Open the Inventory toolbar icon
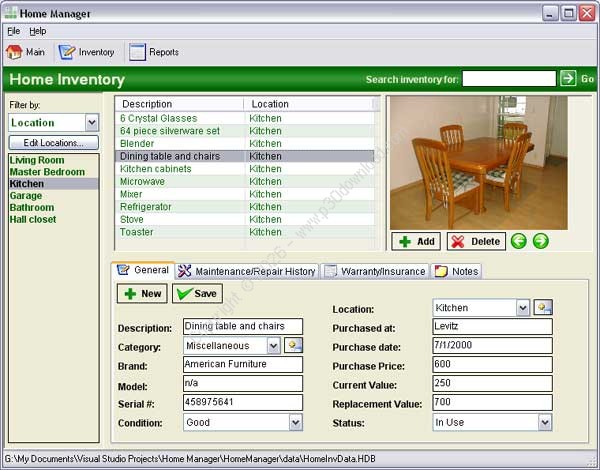 pyautogui.click(x=67, y=52)
